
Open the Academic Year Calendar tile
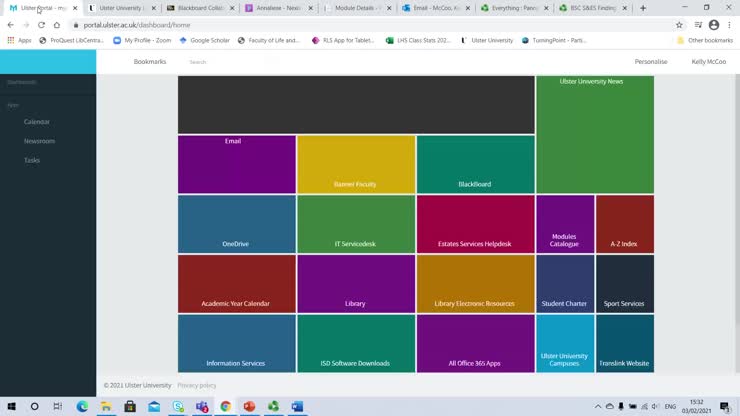tap(237, 284)
